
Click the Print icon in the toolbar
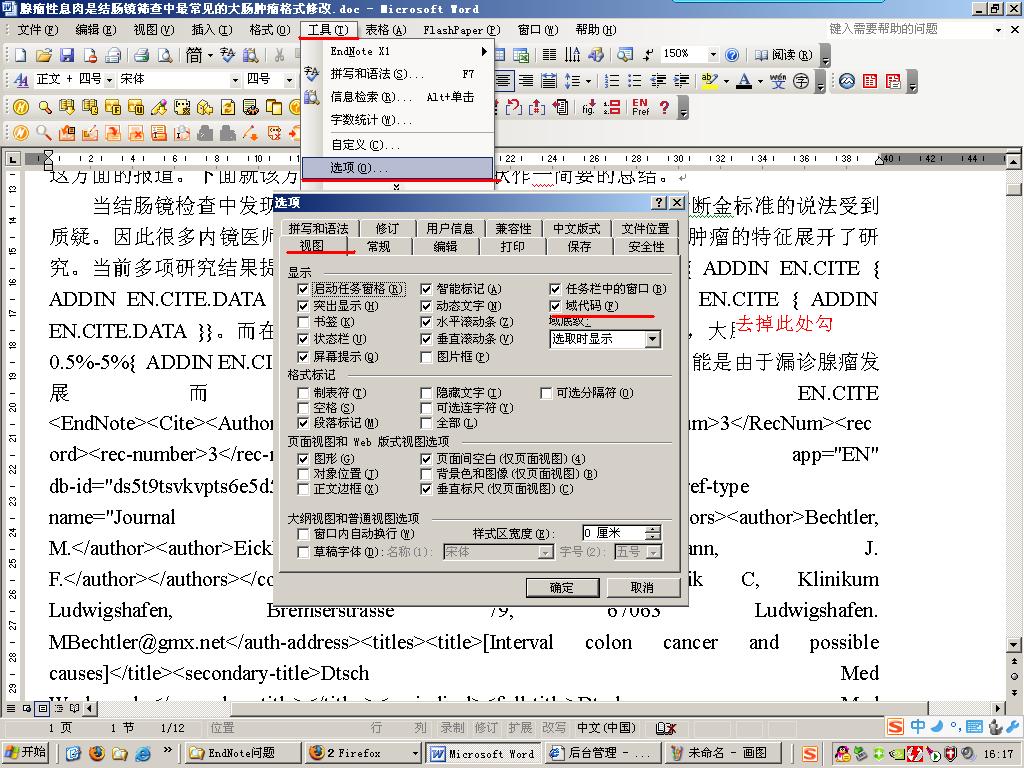point(142,55)
